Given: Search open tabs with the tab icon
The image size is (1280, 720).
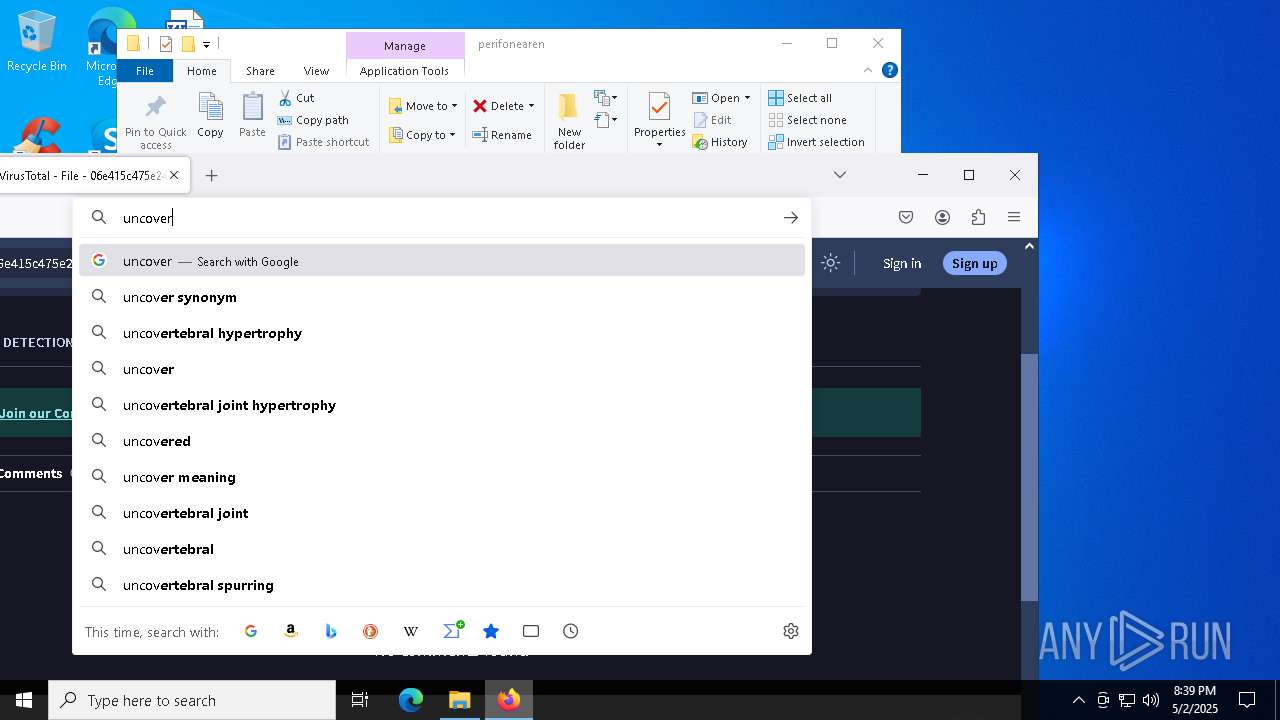Looking at the screenshot, I should click(531, 631).
